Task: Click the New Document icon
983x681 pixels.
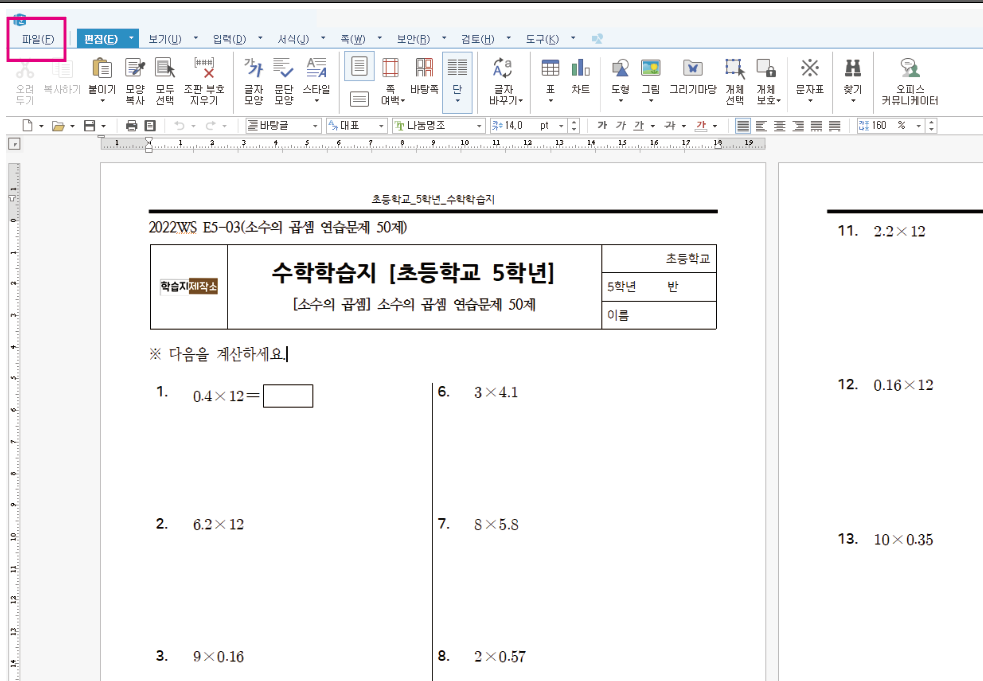Action: 28,125
